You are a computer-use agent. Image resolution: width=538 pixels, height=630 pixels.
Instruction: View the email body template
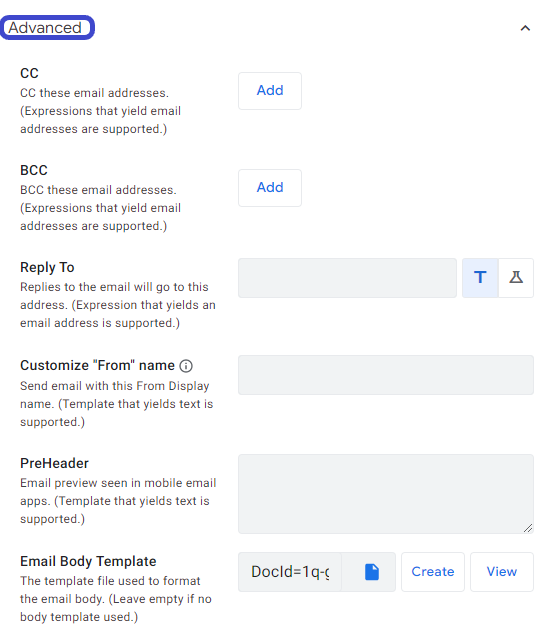tap(502, 572)
